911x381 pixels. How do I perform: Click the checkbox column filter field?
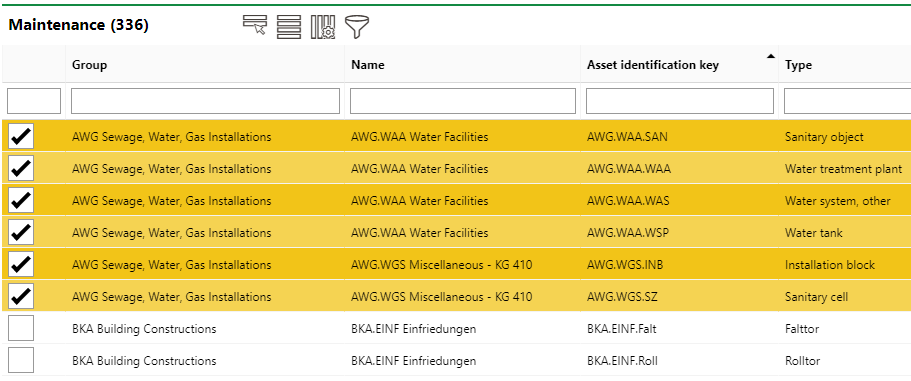[x=34, y=101]
